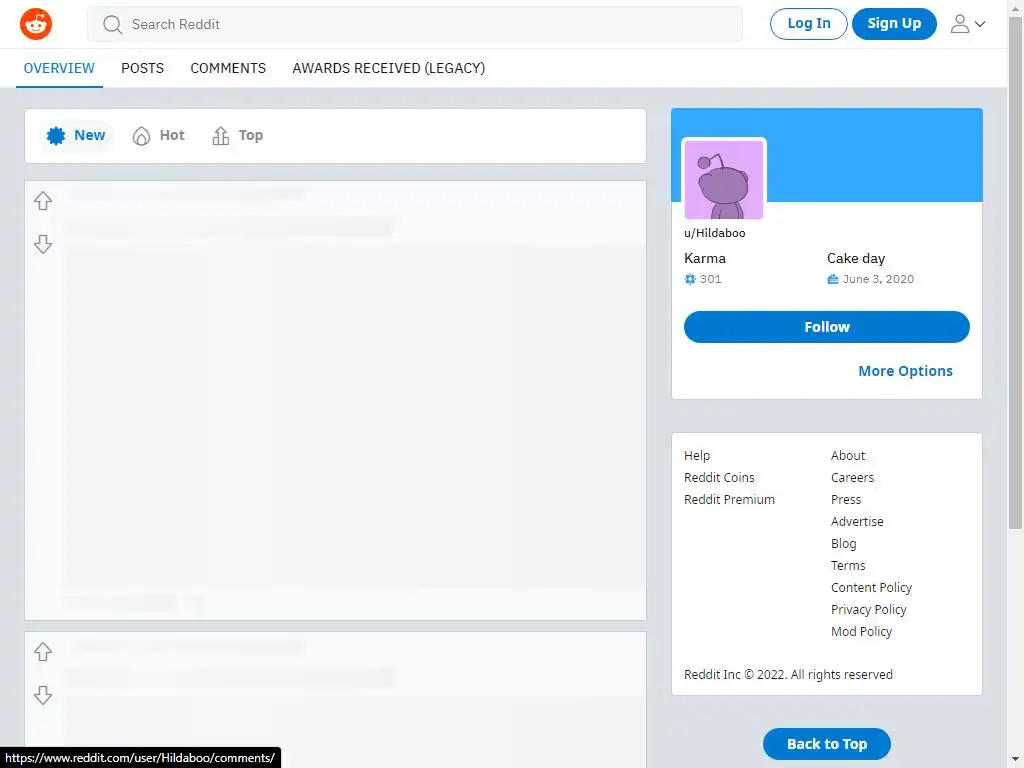Click the Log In button
The height and width of the screenshot is (768, 1024).
click(808, 24)
